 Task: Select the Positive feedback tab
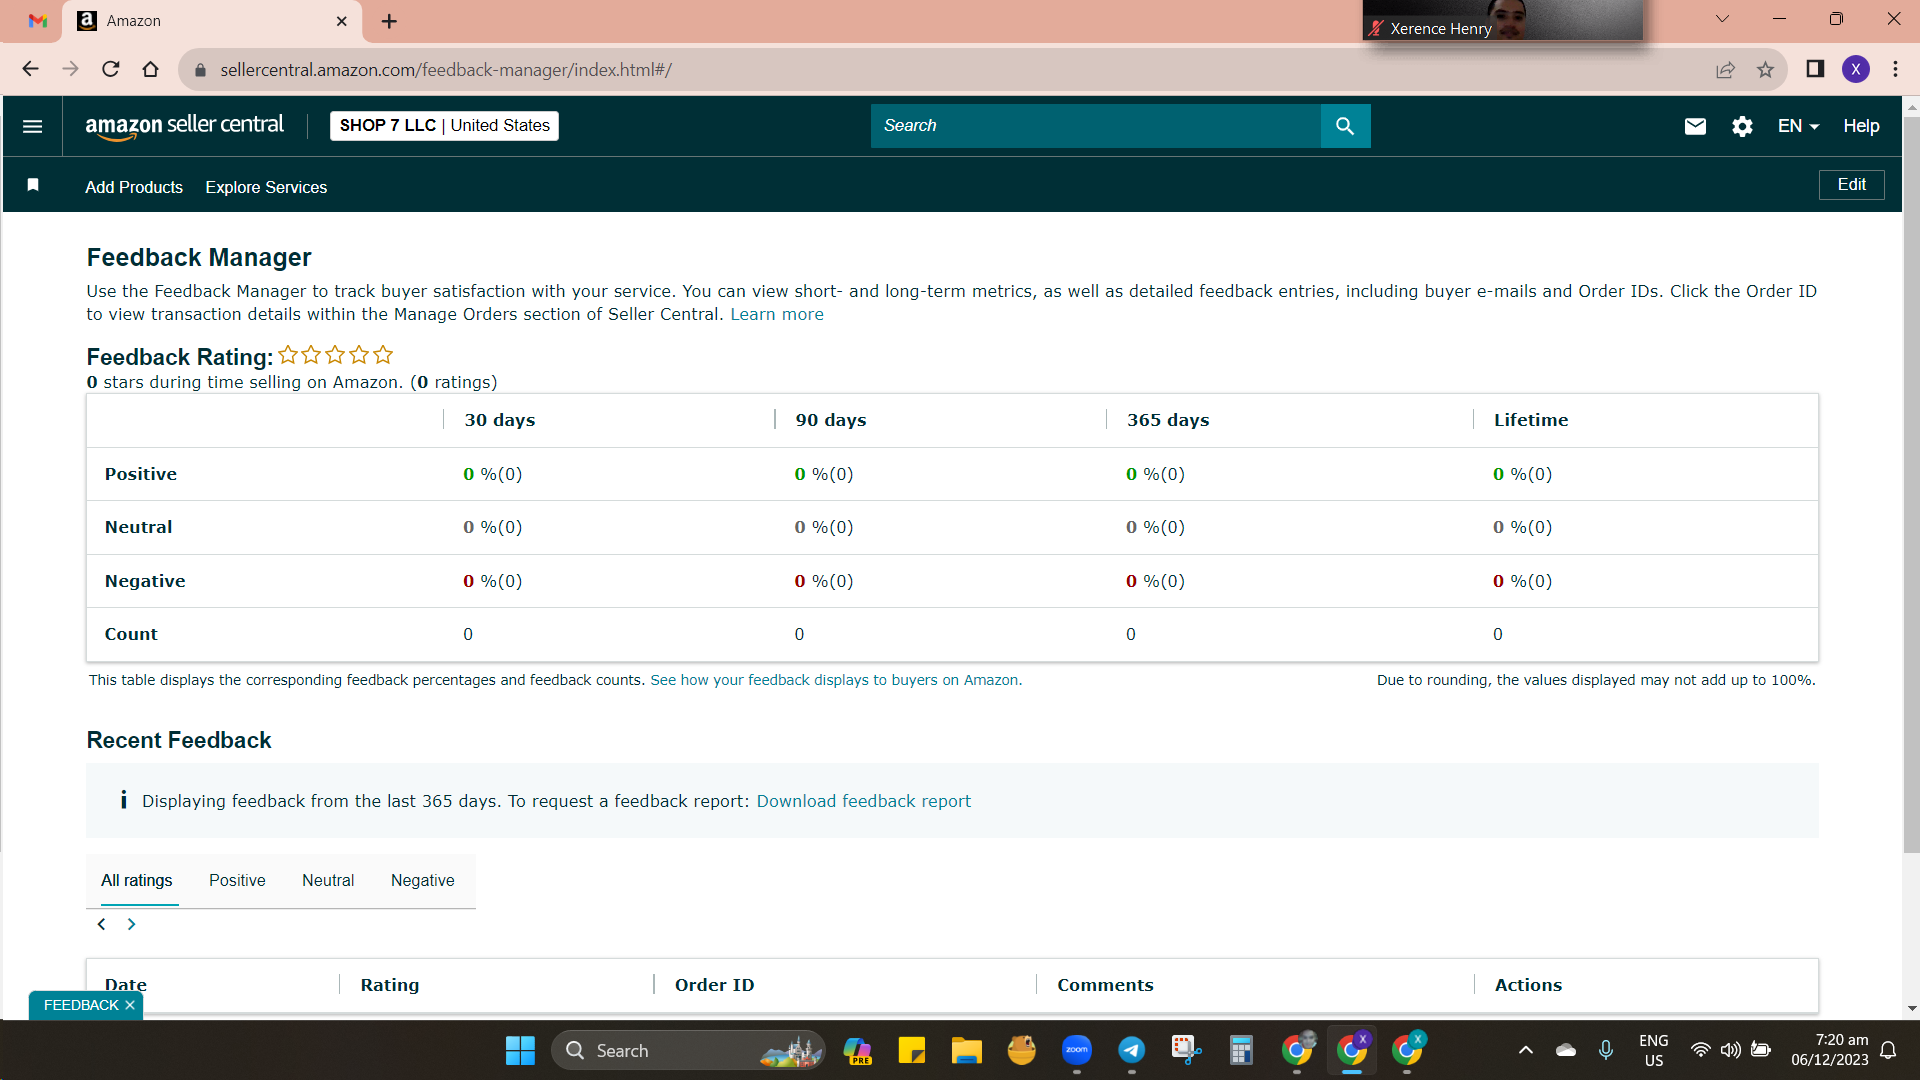click(x=237, y=880)
